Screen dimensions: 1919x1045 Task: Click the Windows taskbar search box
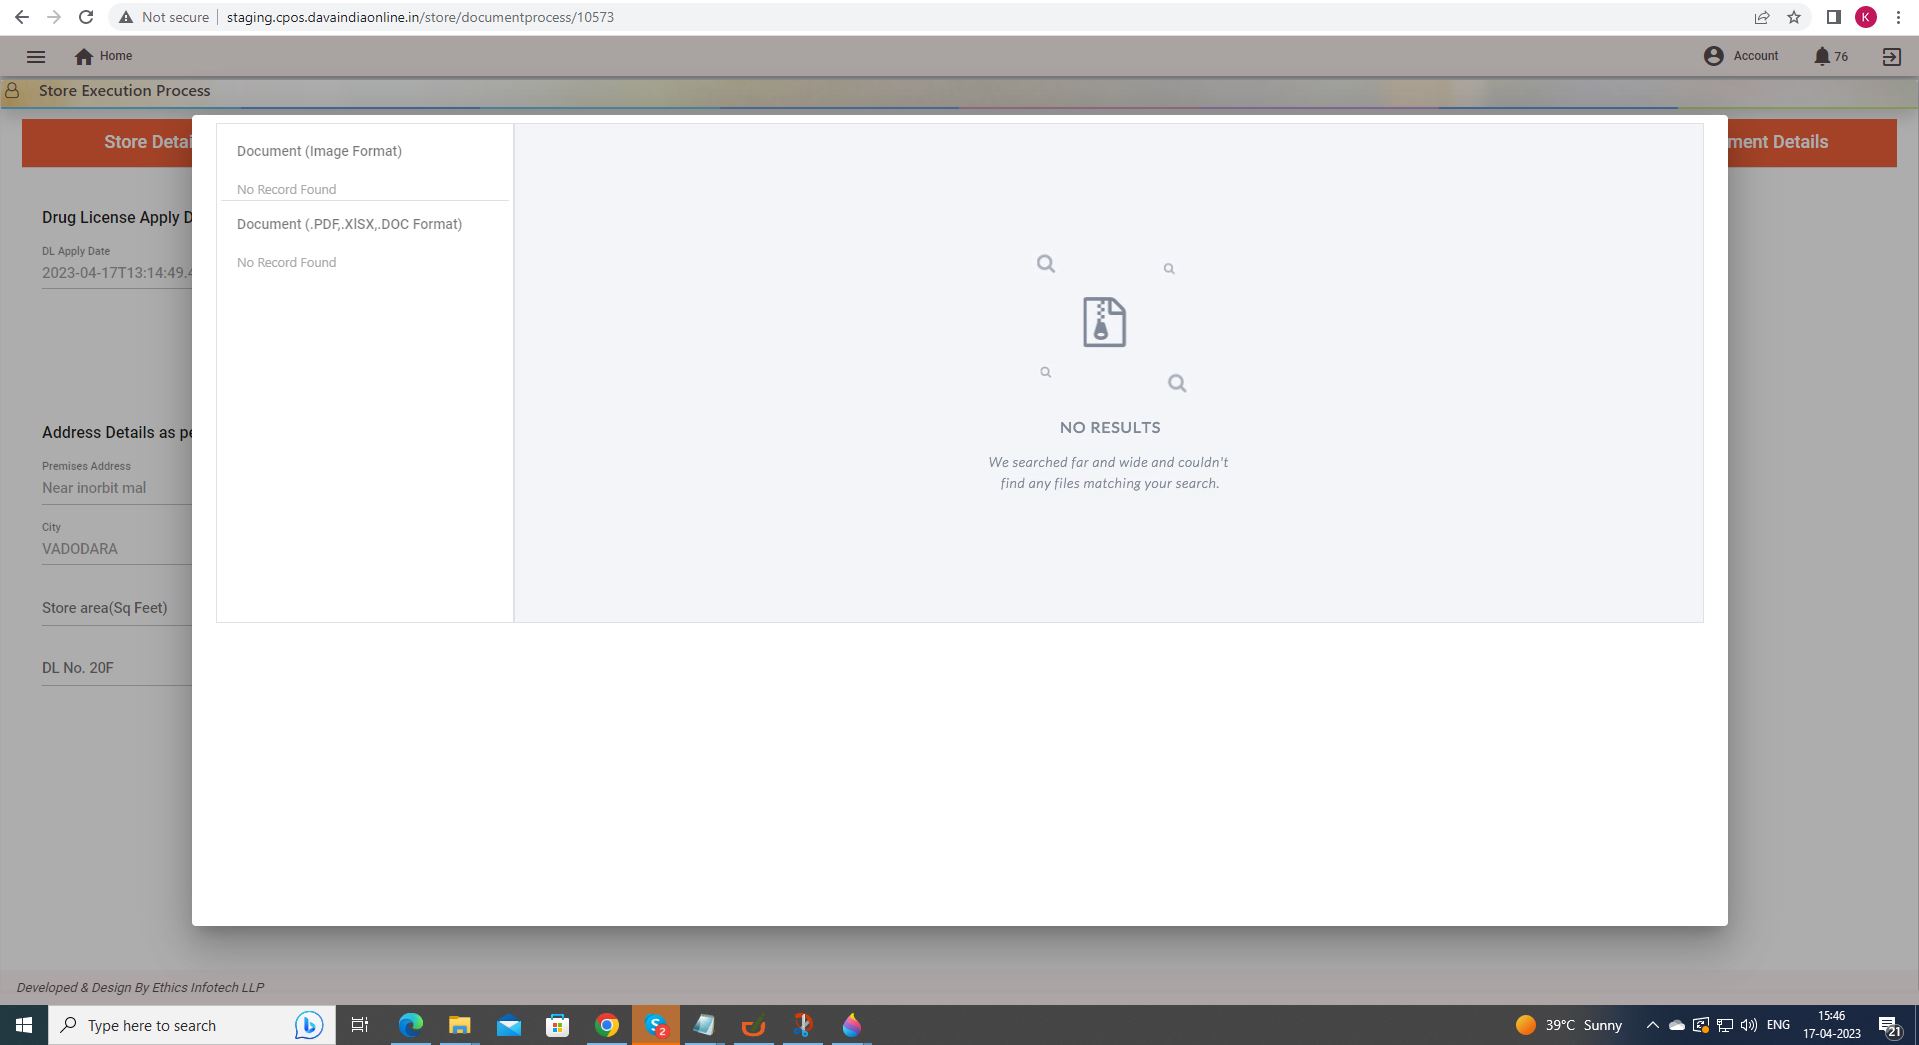pos(170,1025)
